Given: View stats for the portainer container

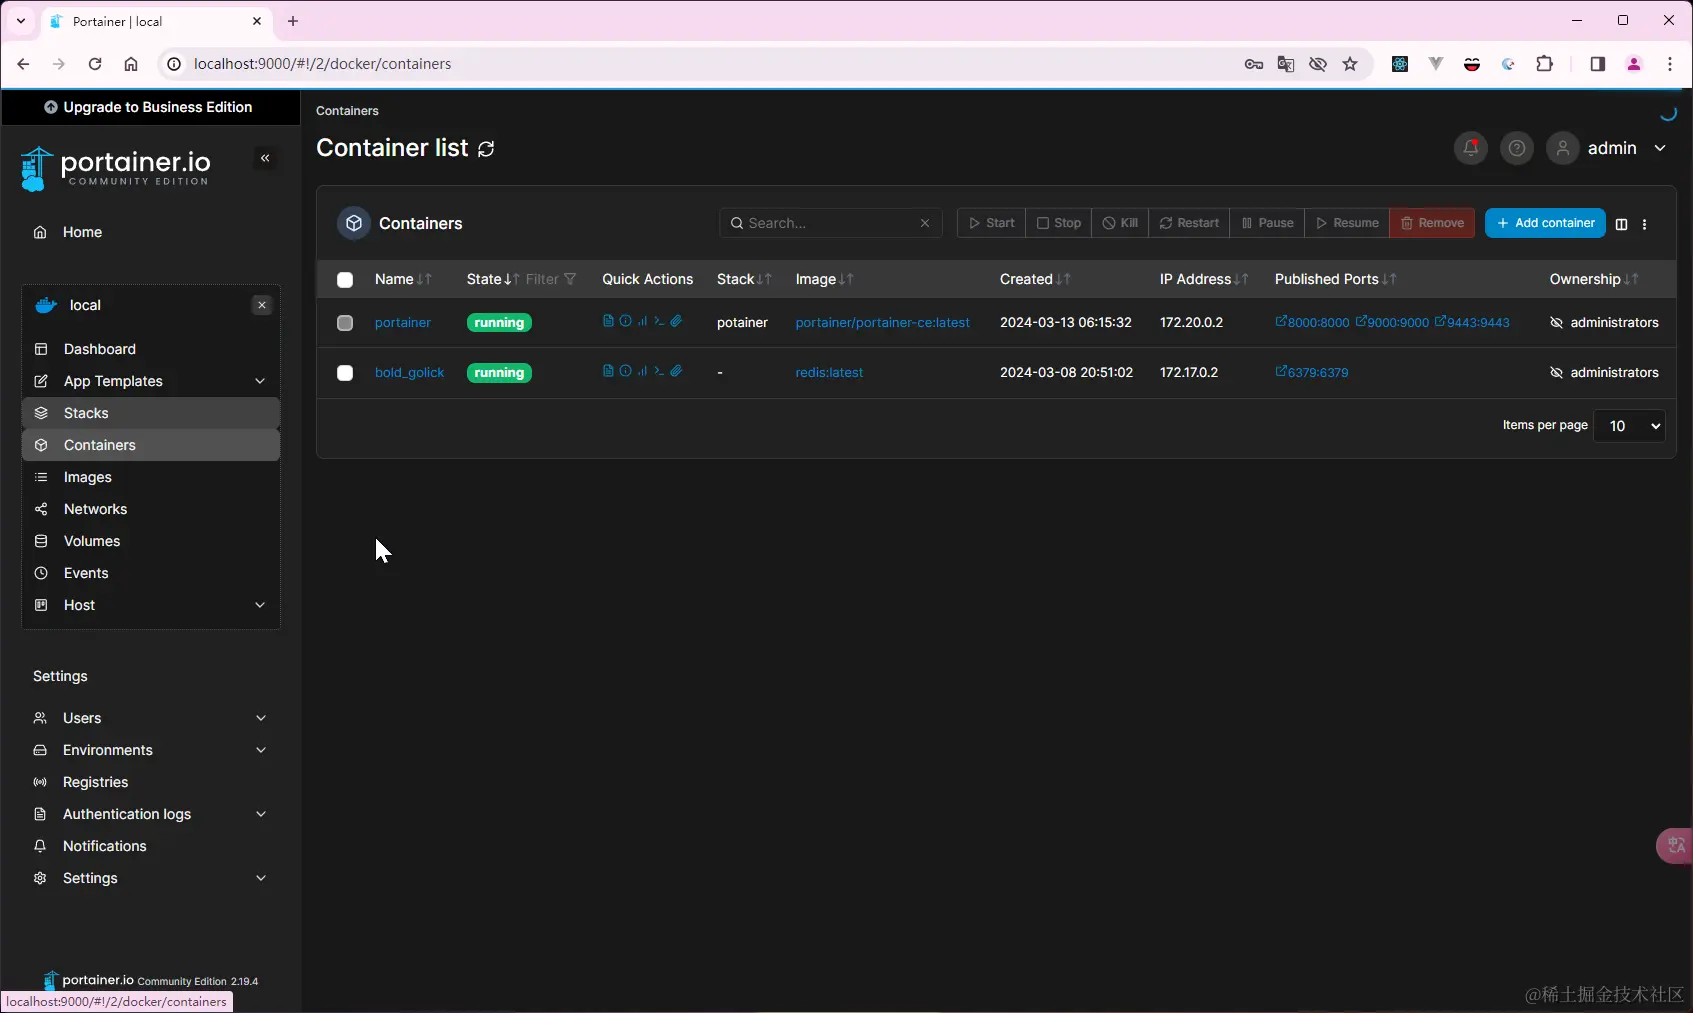Looking at the screenshot, I should point(642,321).
